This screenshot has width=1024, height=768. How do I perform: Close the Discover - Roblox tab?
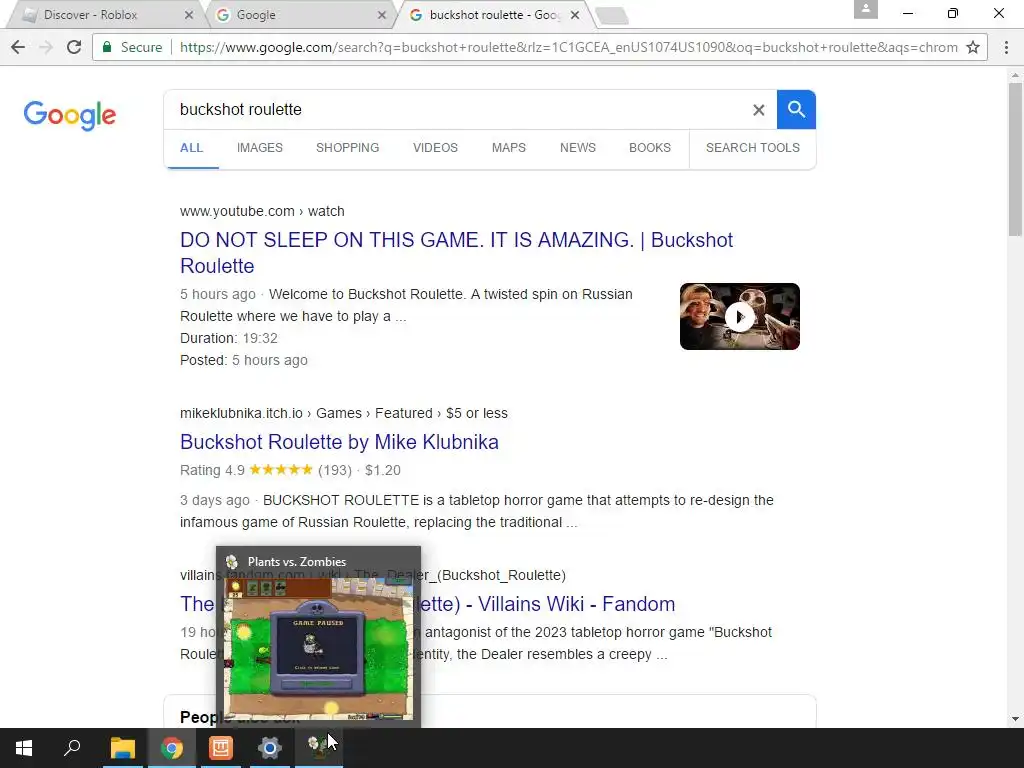(x=189, y=14)
